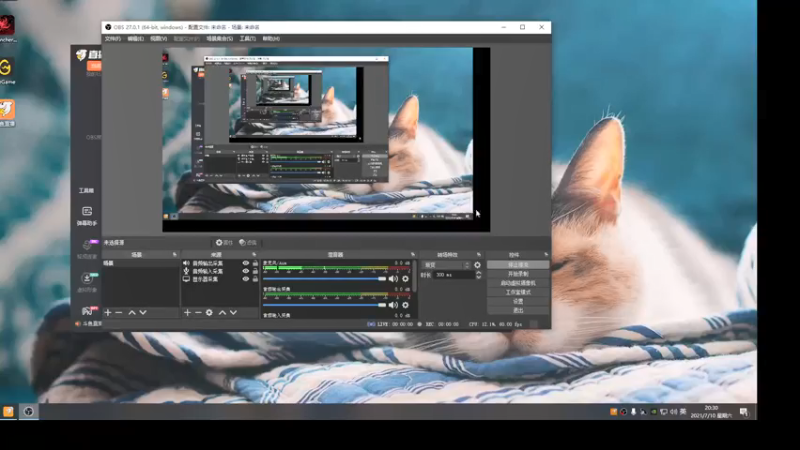
Task: Open the 工具(T) menu
Action: [x=247, y=39]
